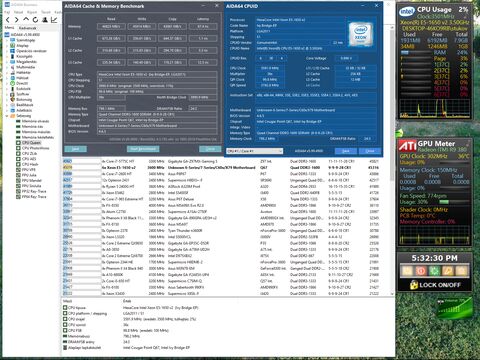
Task: Click the Memória olvasás memory chip icon
Action: click(18, 121)
